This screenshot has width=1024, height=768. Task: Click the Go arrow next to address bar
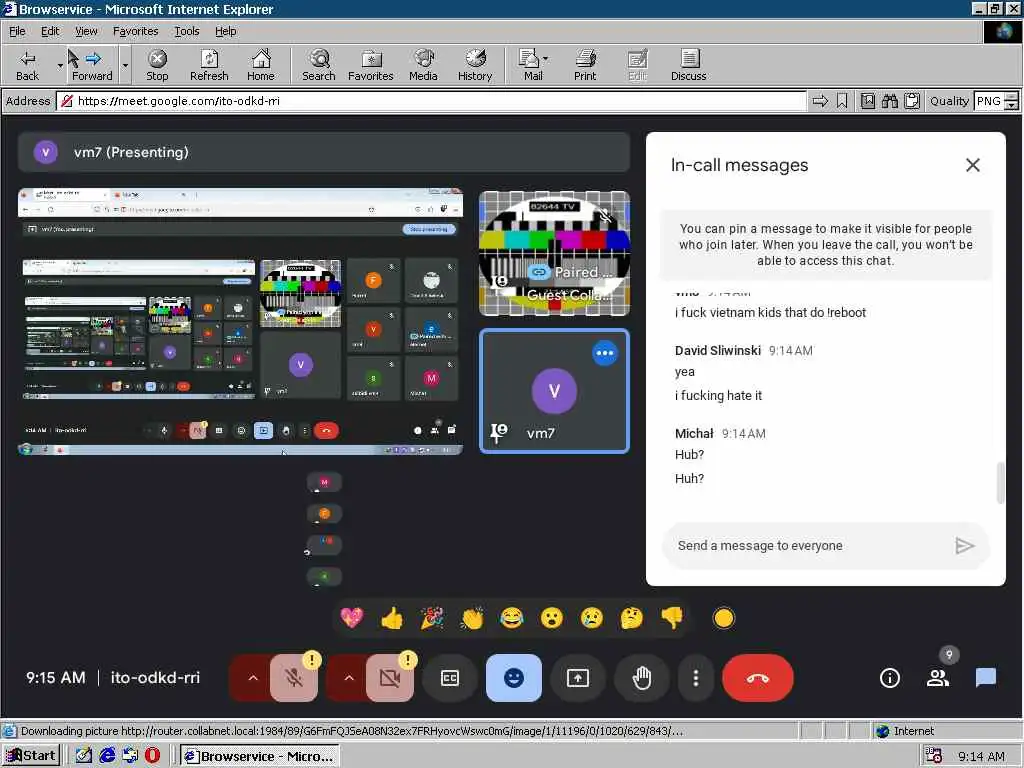[x=820, y=101]
